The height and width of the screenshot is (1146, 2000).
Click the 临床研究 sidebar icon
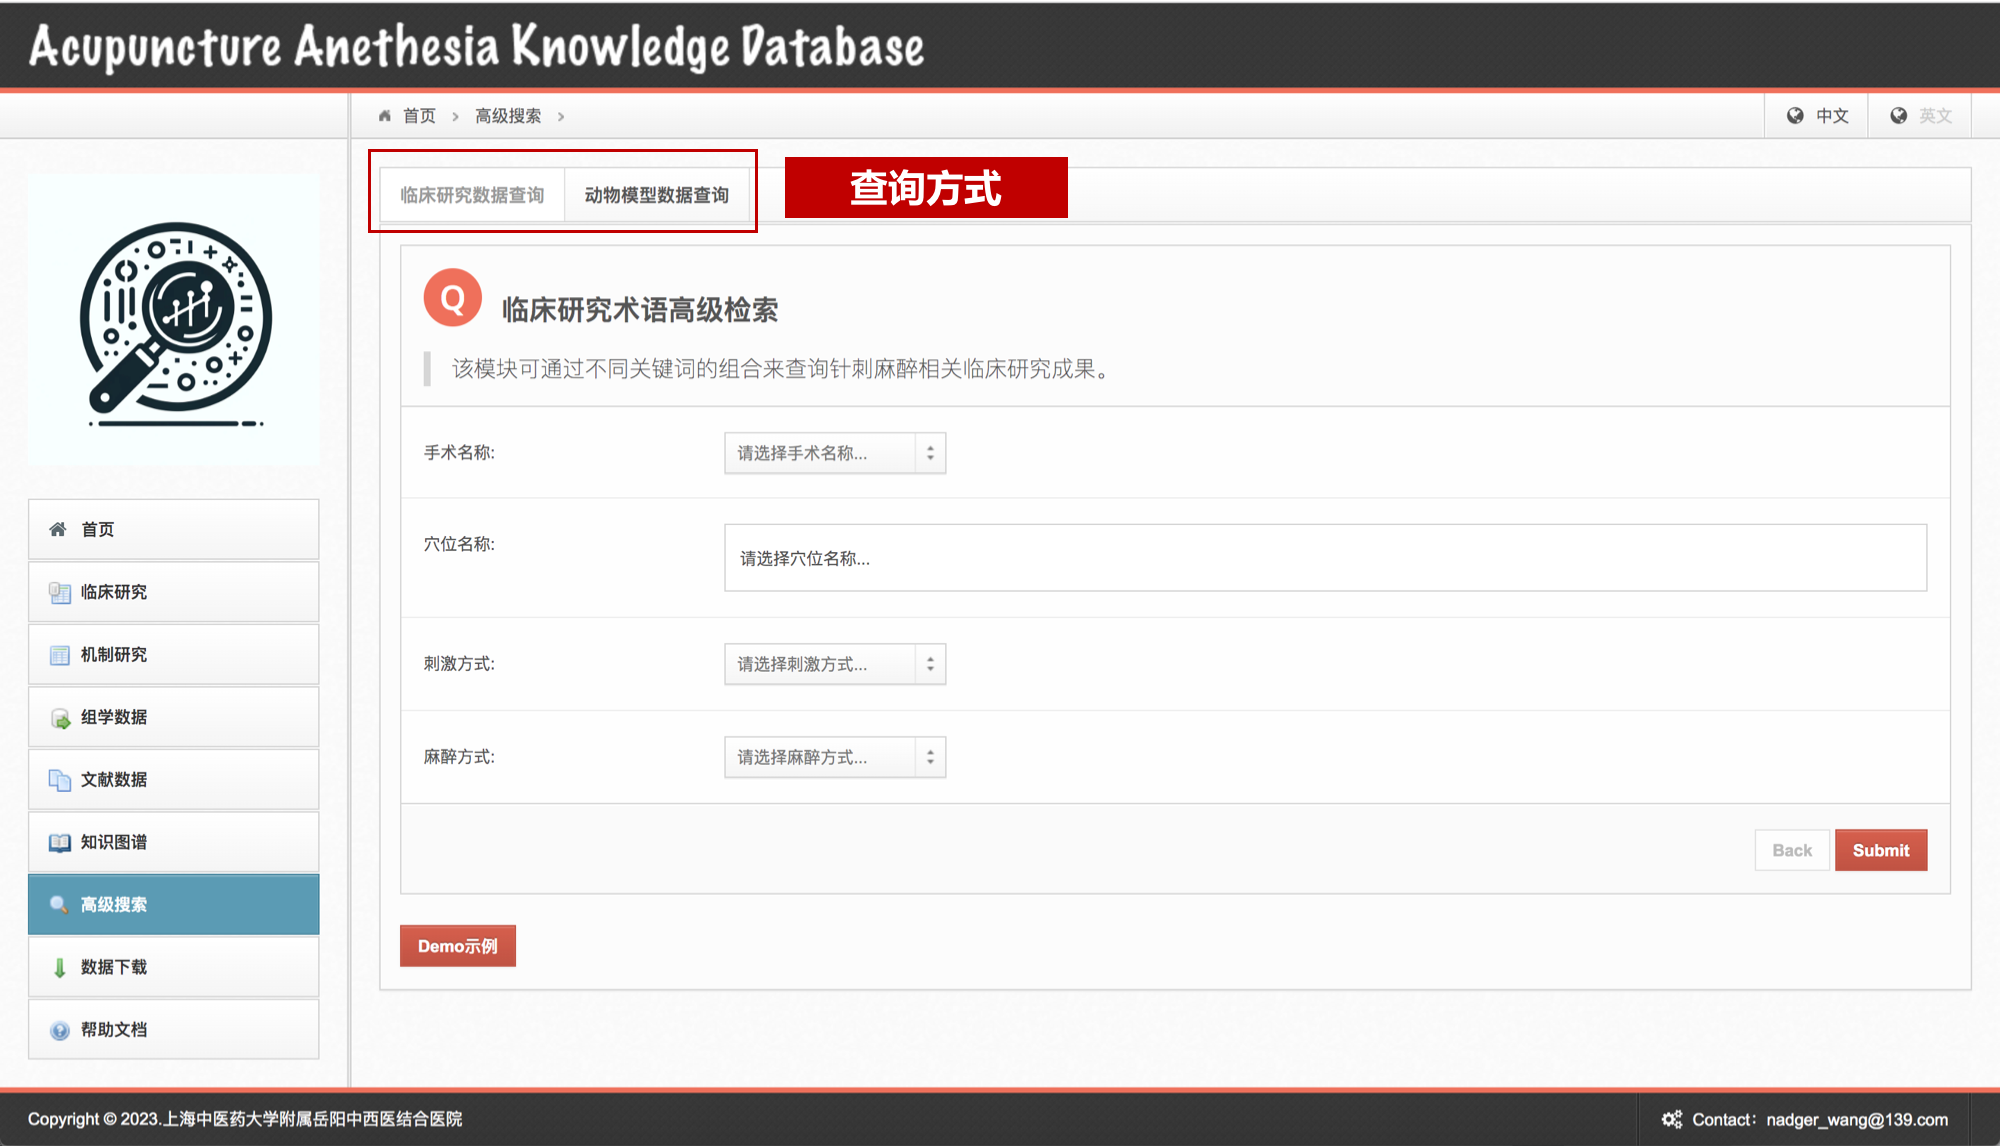coord(60,592)
